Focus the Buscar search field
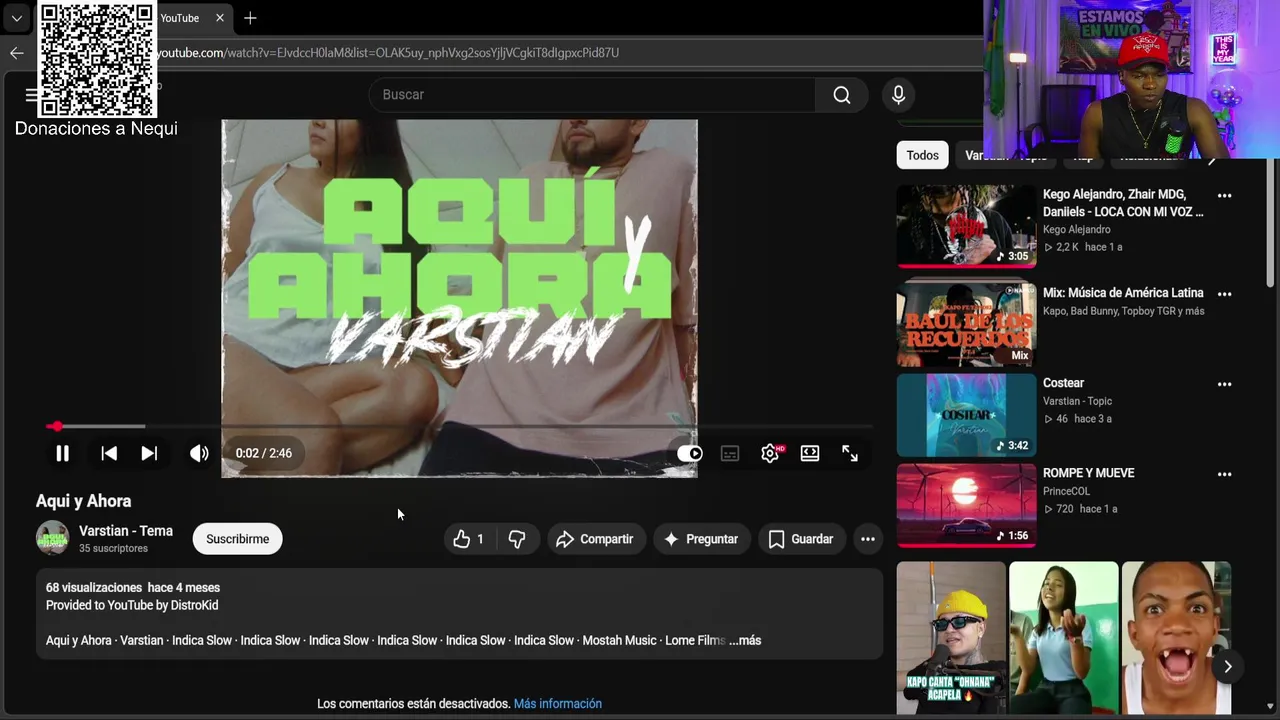Screen dimensions: 1280x720 592,95
